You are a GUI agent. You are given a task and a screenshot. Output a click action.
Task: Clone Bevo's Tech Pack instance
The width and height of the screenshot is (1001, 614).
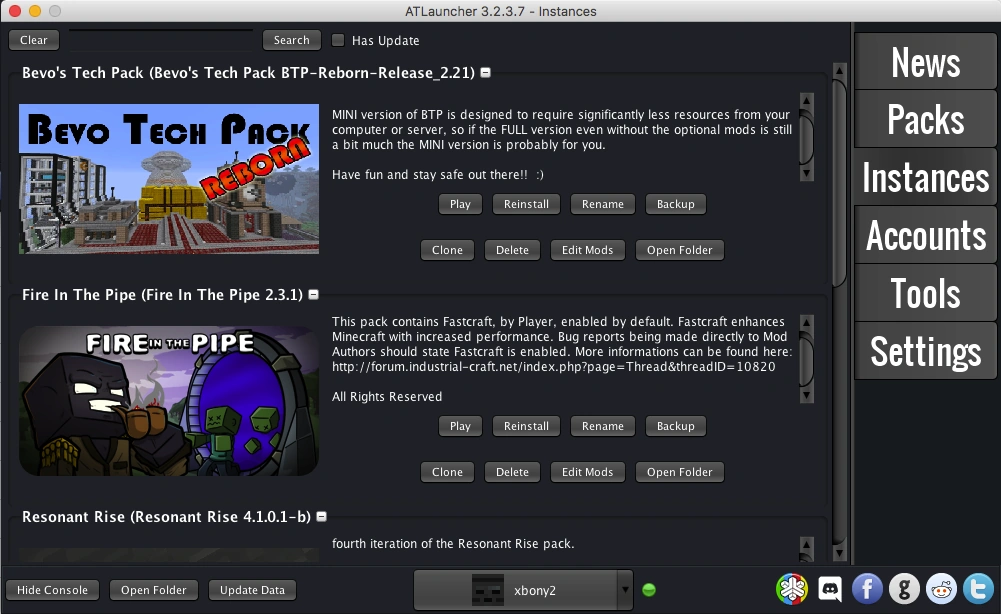(448, 250)
